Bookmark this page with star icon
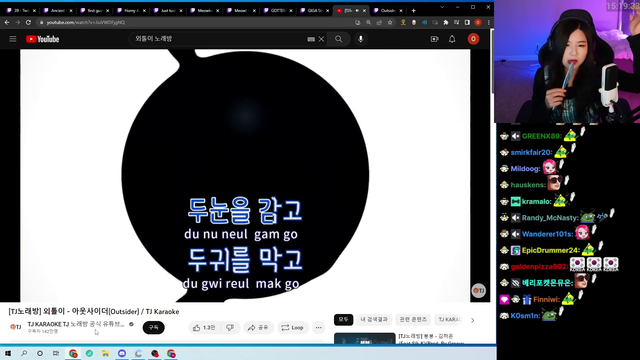Screen dimensions: 640x360 pyautogui.click(x=390, y=22)
